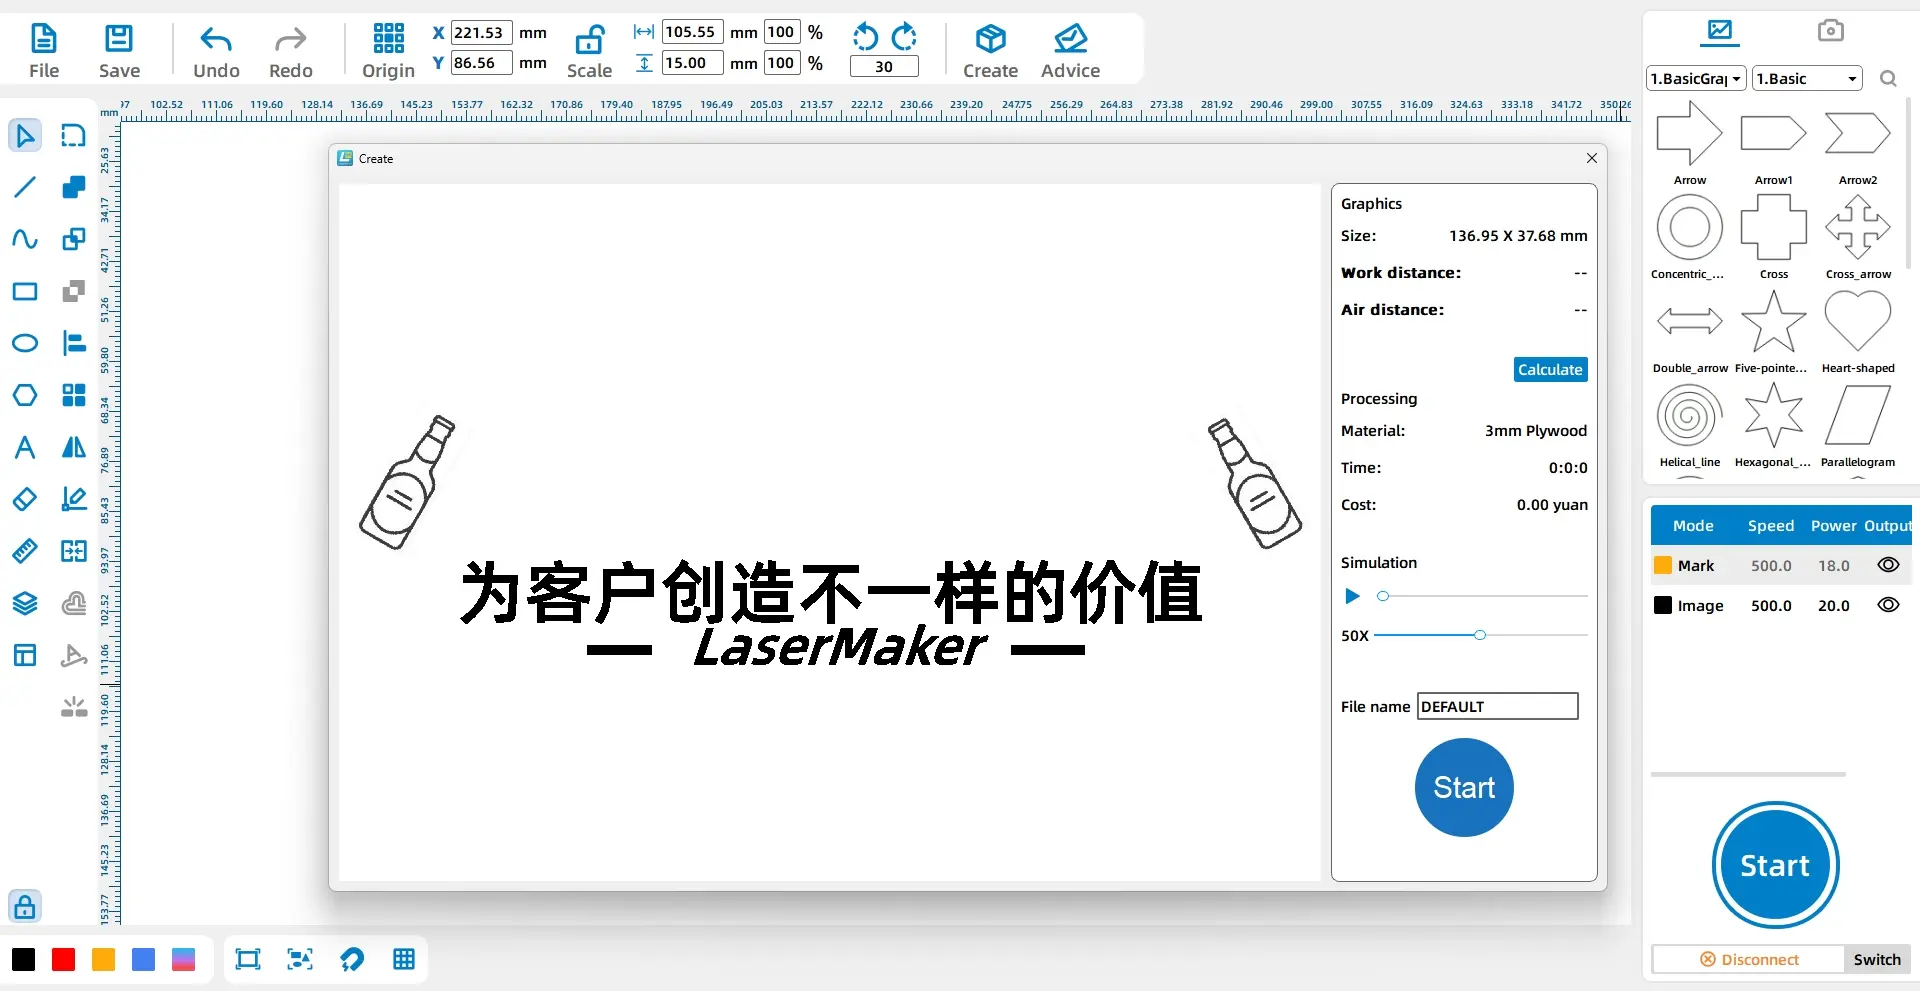Open the 1.BasicGraph library dropdown
The image size is (1920, 991).
click(x=1696, y=78)
